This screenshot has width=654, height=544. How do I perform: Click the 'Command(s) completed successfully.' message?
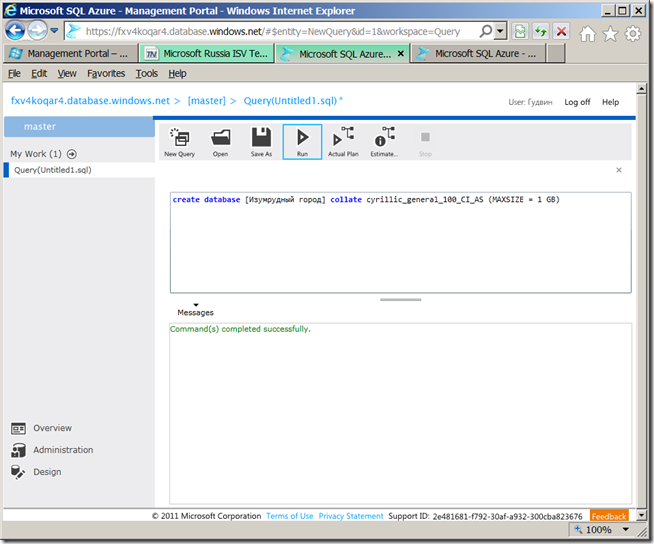click(240, 329)
